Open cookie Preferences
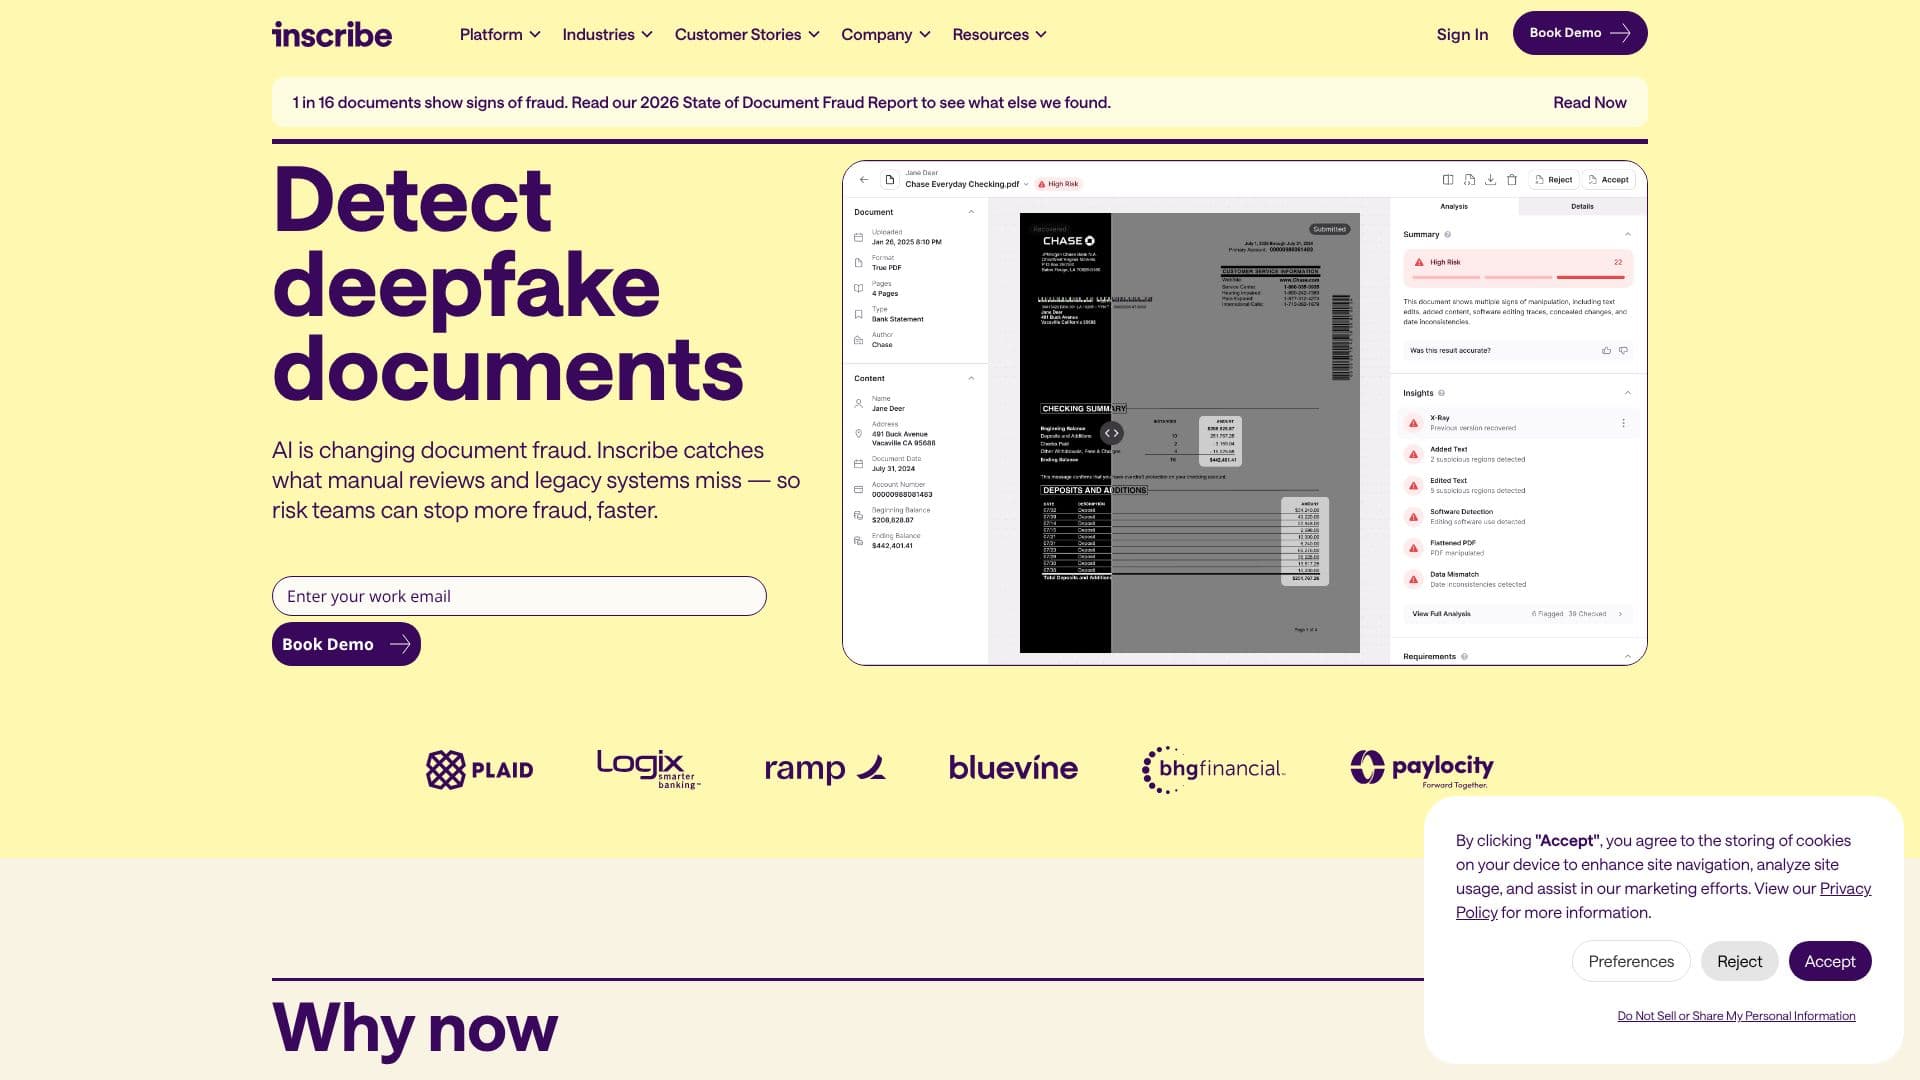1920x1080 pixels. 1631,961
